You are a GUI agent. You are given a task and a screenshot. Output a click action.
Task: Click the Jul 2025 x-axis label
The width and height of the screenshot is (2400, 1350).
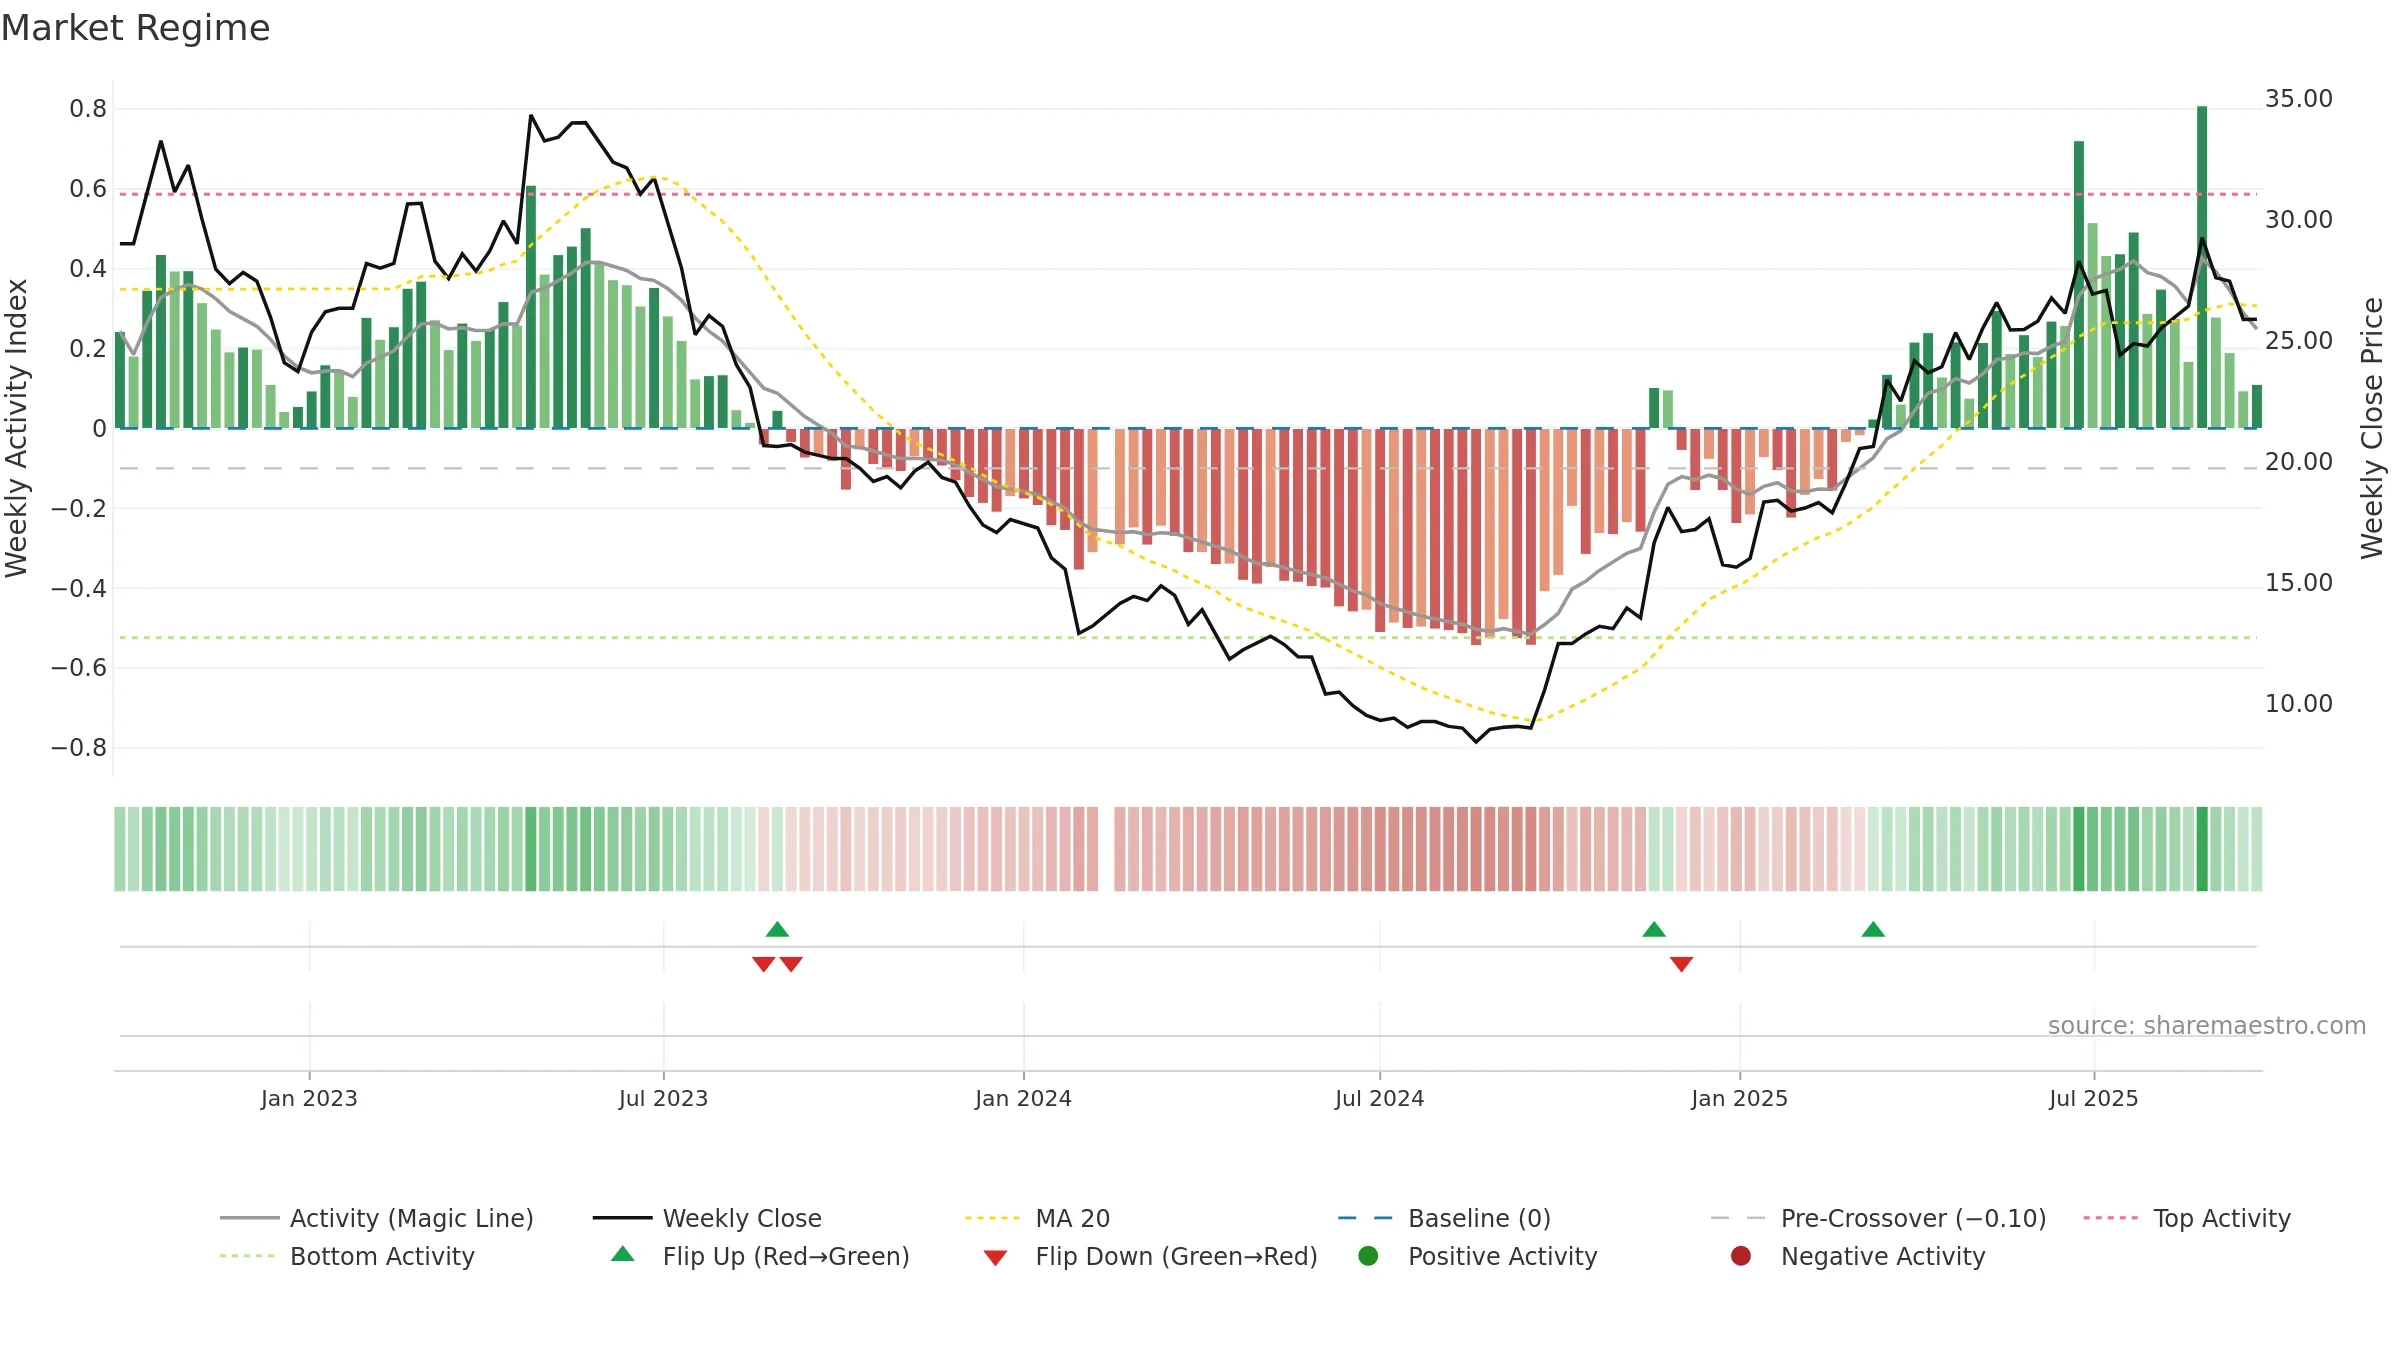pos(2093,1098)
